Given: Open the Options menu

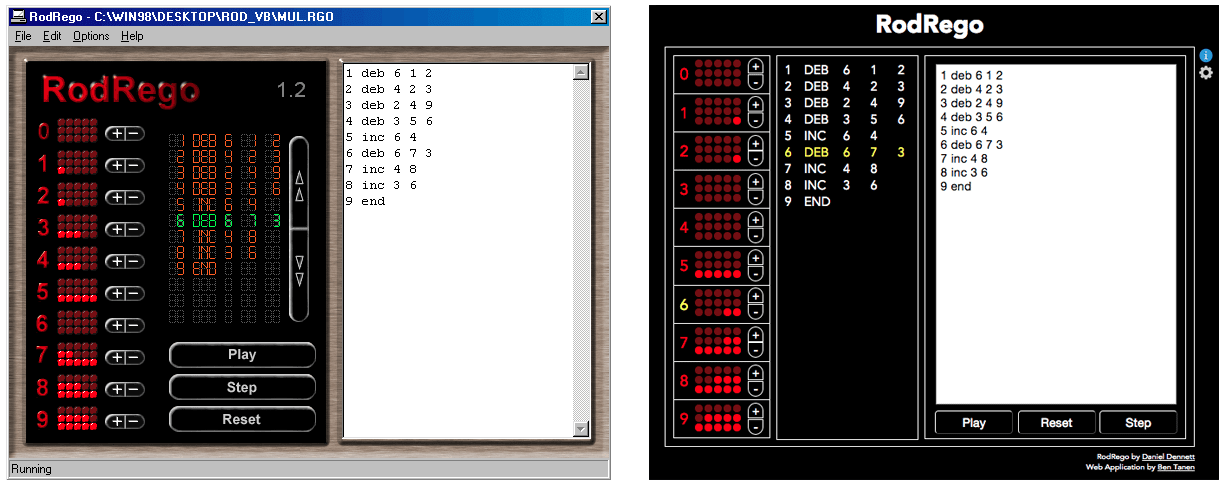Looking at the screenshot, I should pyautogui.click(x=91, y=36).
